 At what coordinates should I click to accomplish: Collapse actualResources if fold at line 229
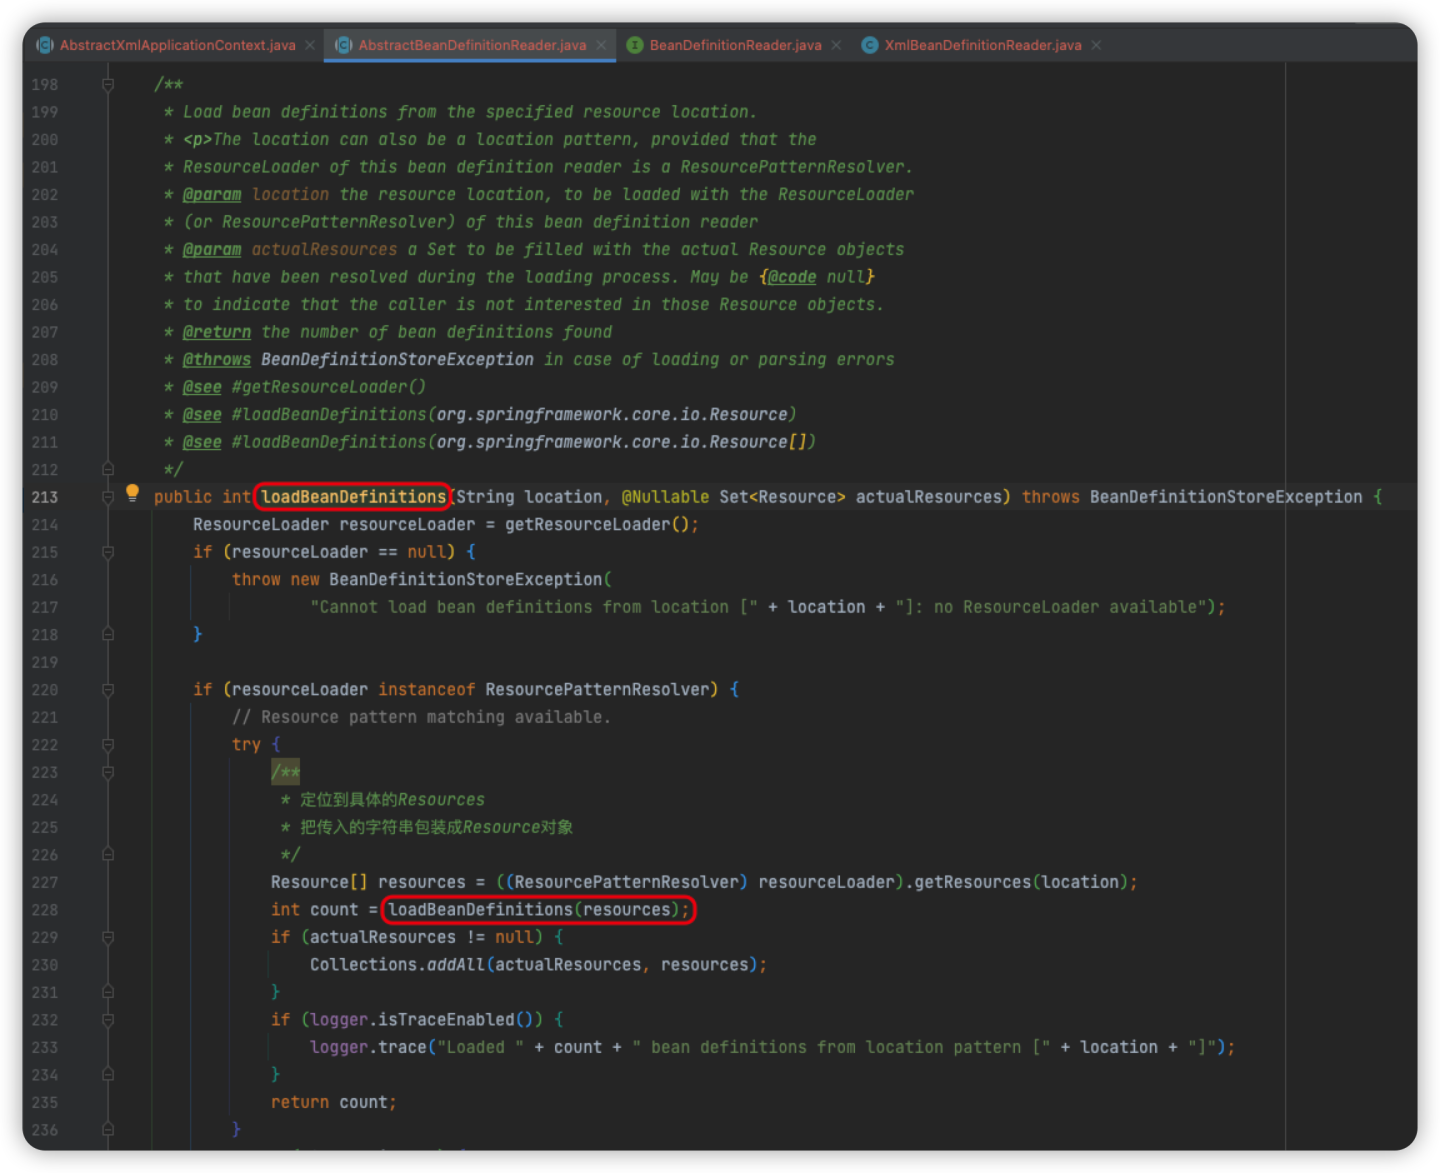(108, 937)
